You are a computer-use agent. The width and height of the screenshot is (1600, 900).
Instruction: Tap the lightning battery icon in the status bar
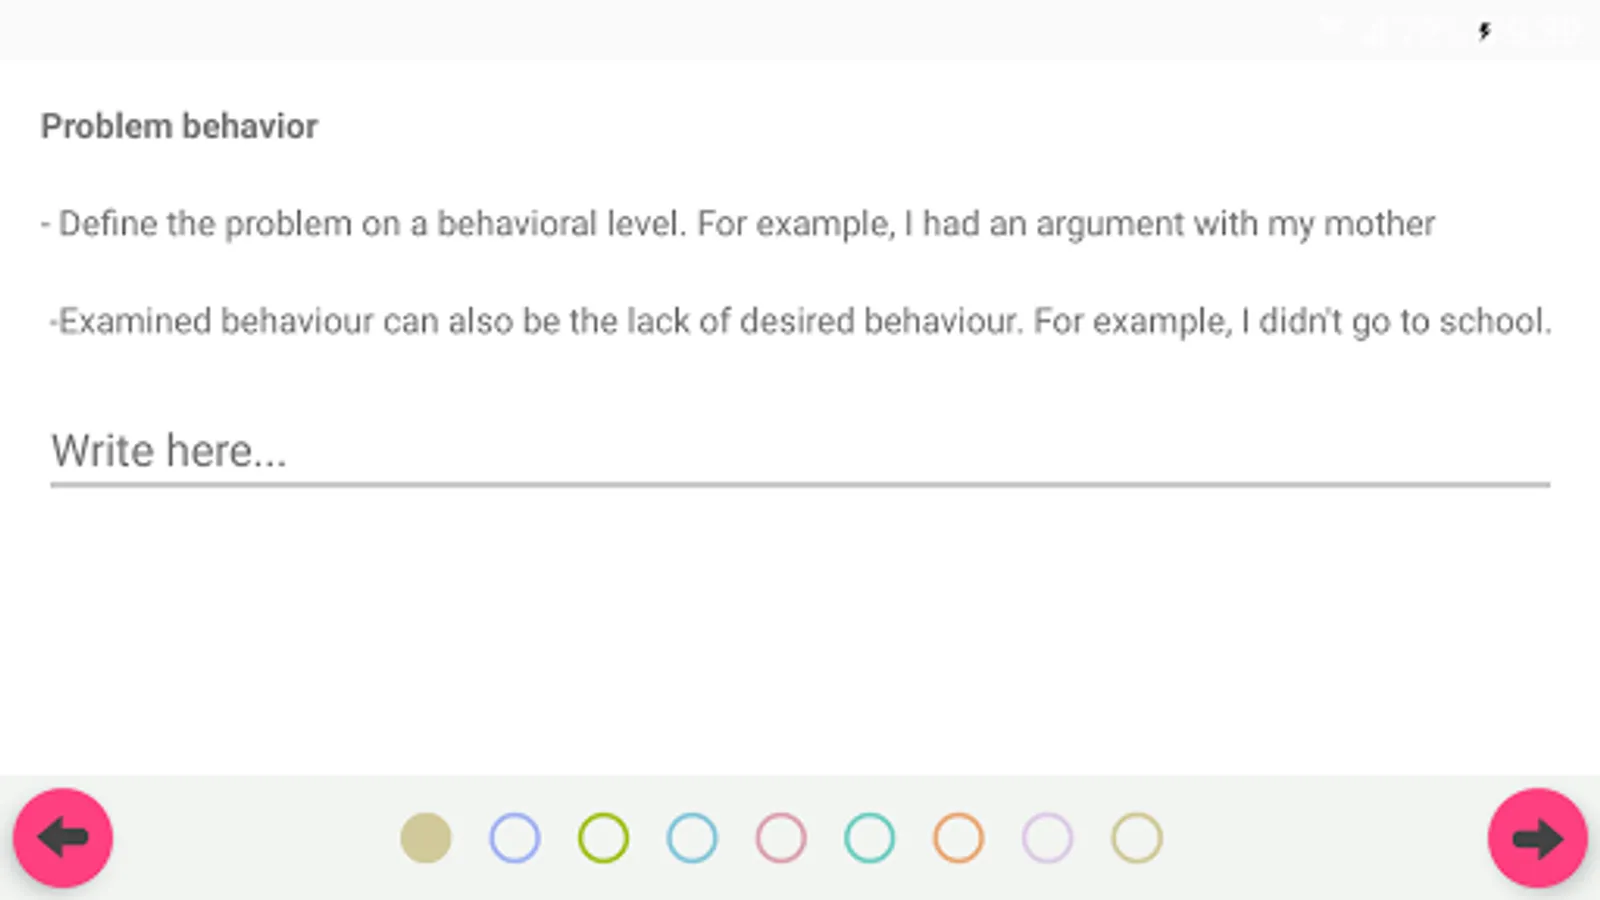tap(1484, 31)
